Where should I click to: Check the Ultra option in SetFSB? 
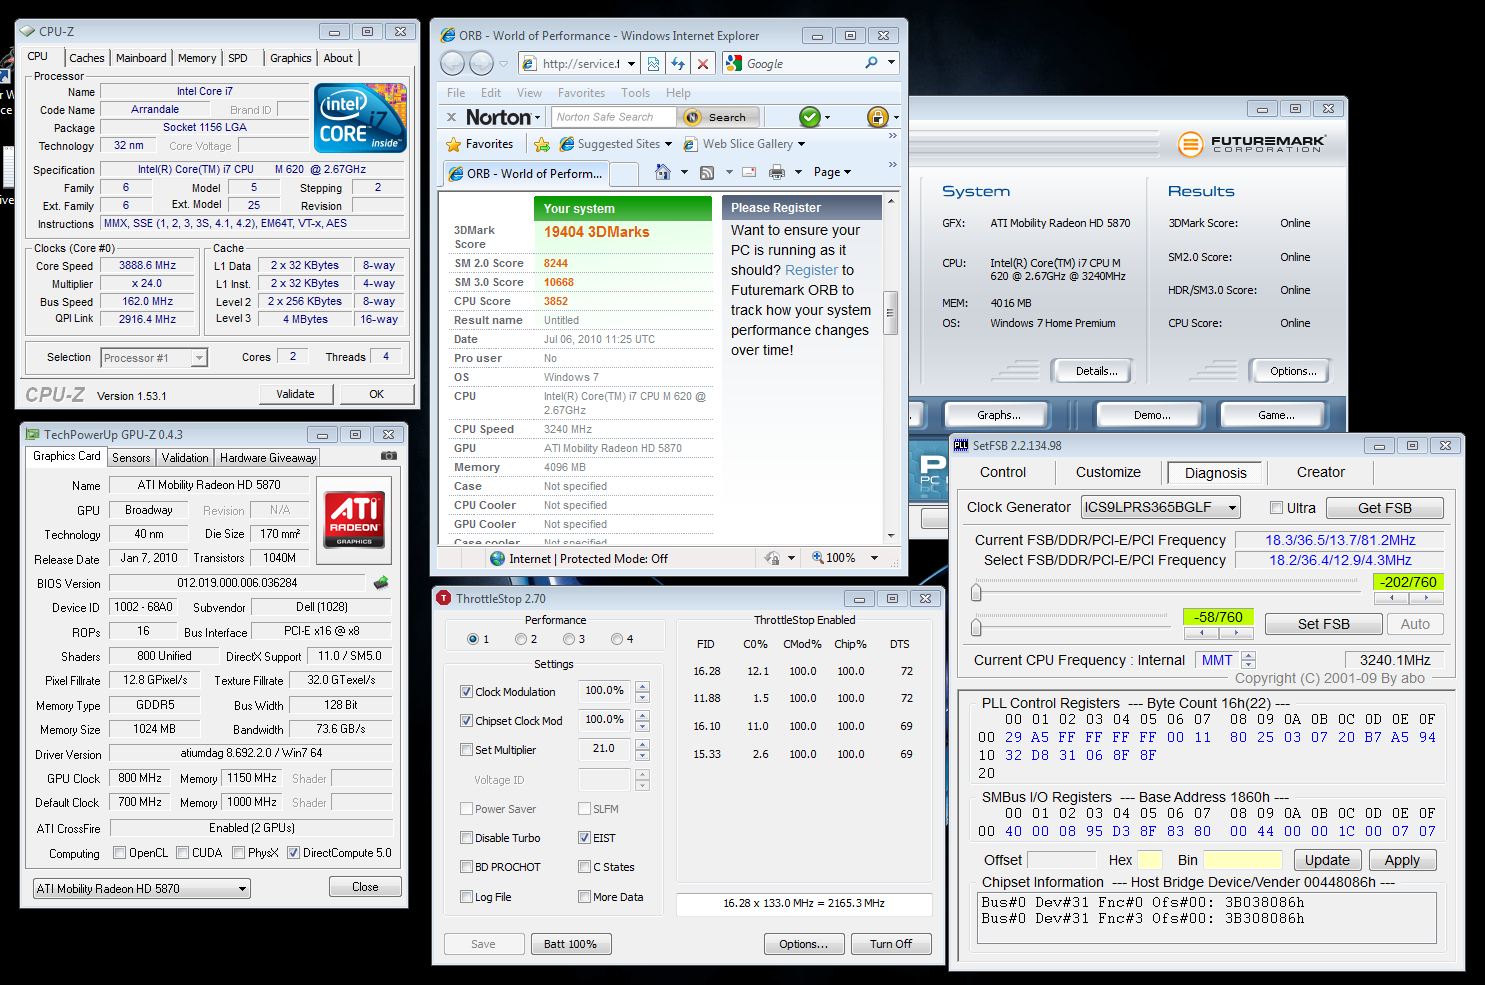[1276, 507]
